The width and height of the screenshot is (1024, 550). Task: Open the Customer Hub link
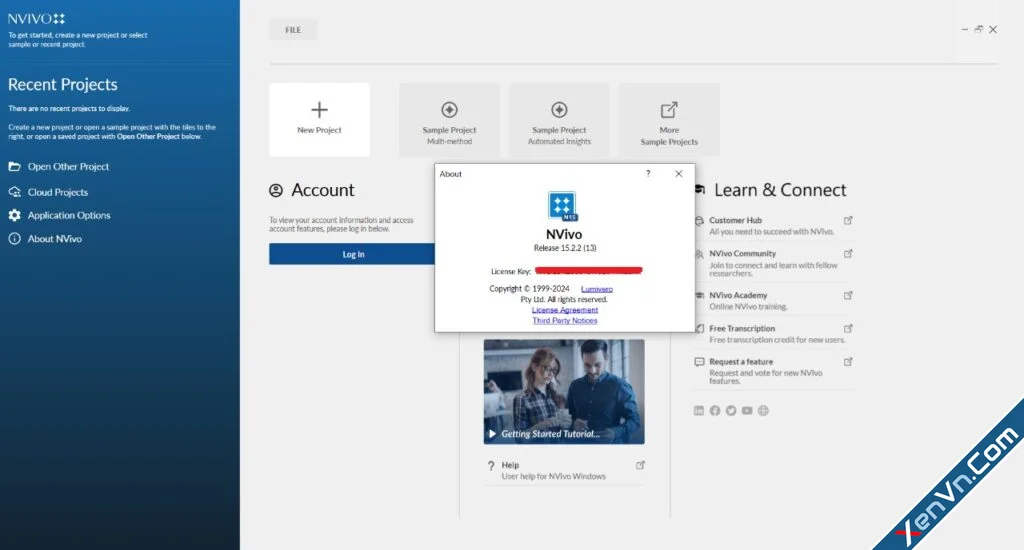[x=735, y=221]
